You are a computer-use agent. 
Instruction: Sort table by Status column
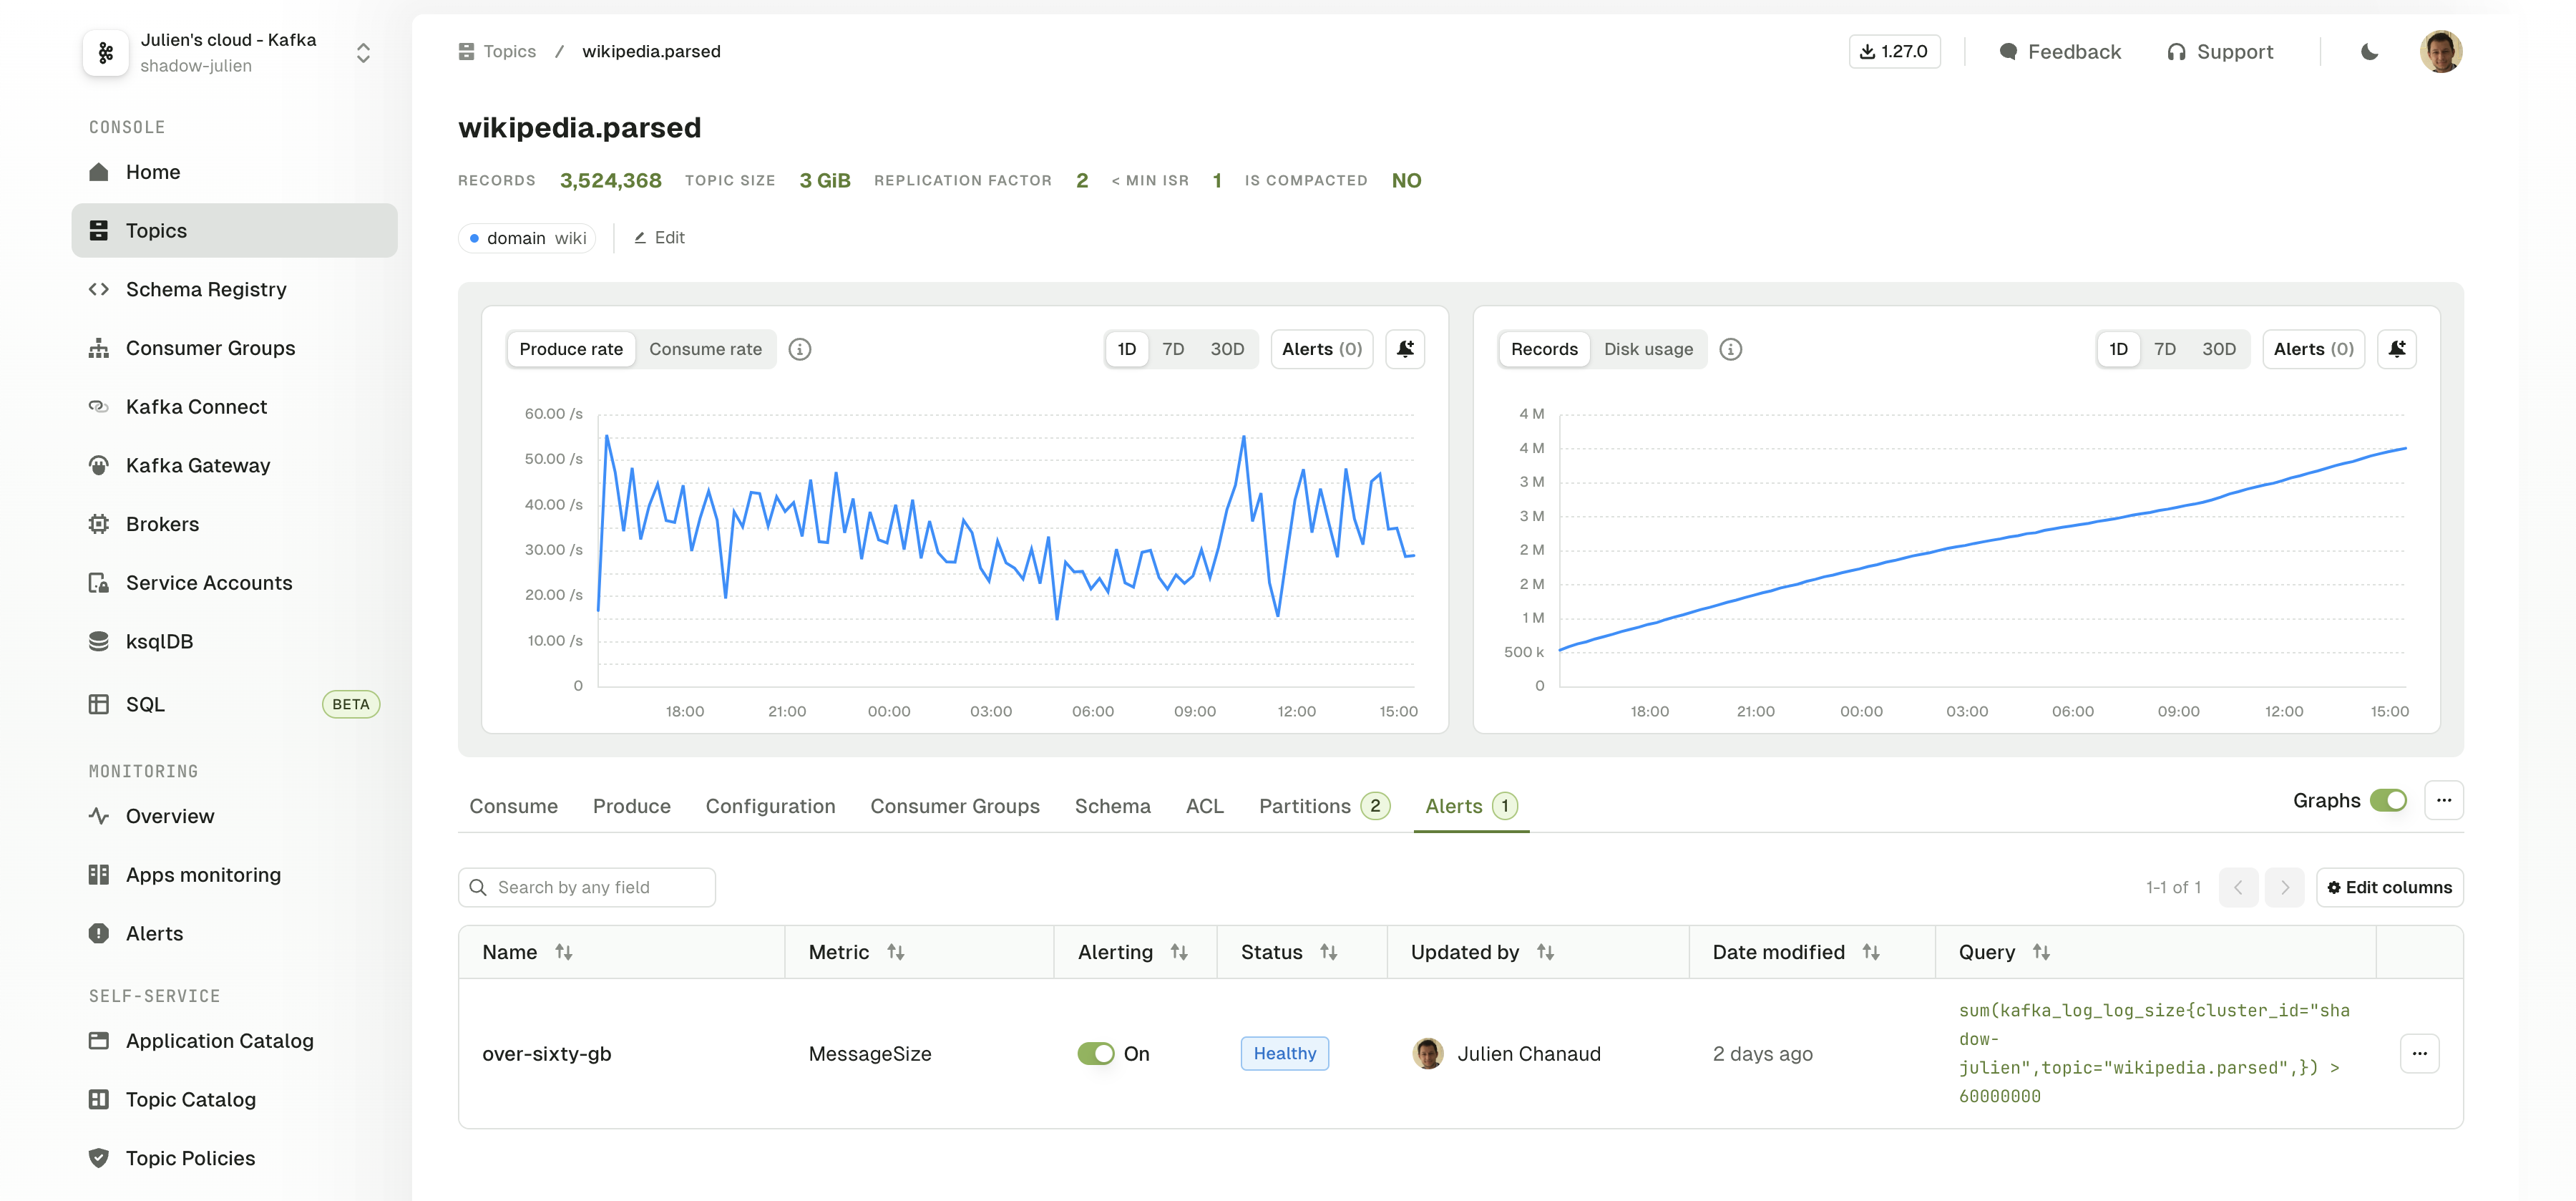[x=1328, y=953]
